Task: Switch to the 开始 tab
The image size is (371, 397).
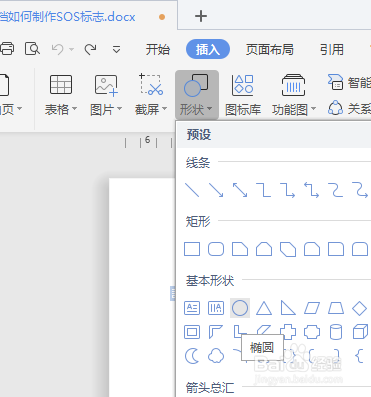Action: pyautogui.click(x=158, y=50)
